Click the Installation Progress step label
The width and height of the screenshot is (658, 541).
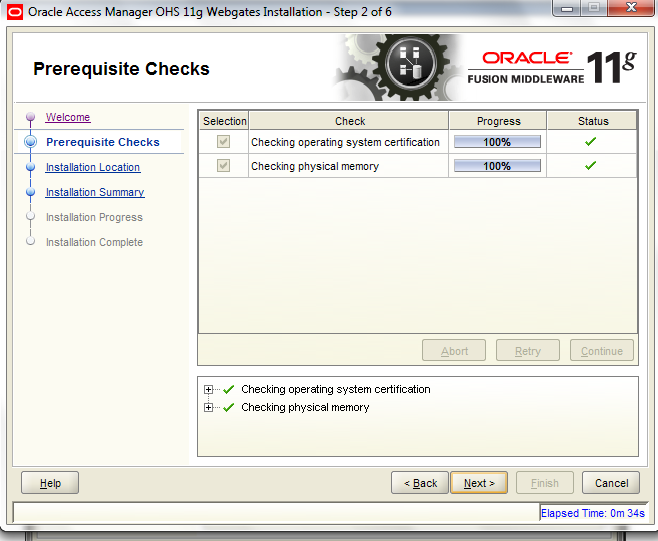(x=94, y=217)
